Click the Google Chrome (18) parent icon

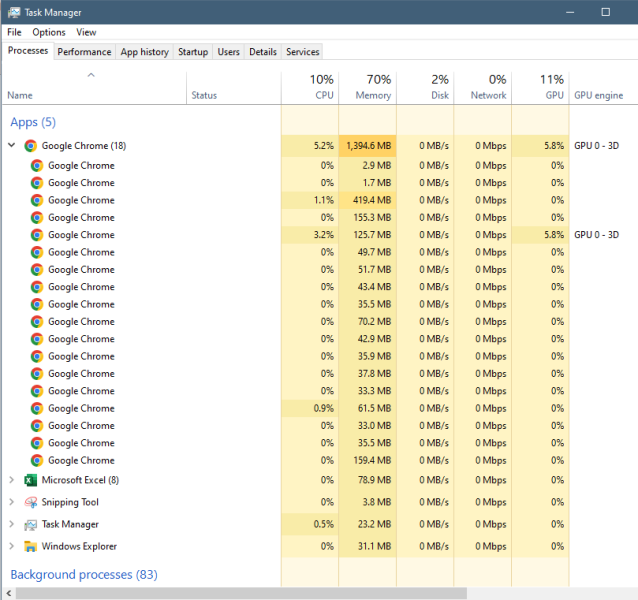[x=31, y=146]
